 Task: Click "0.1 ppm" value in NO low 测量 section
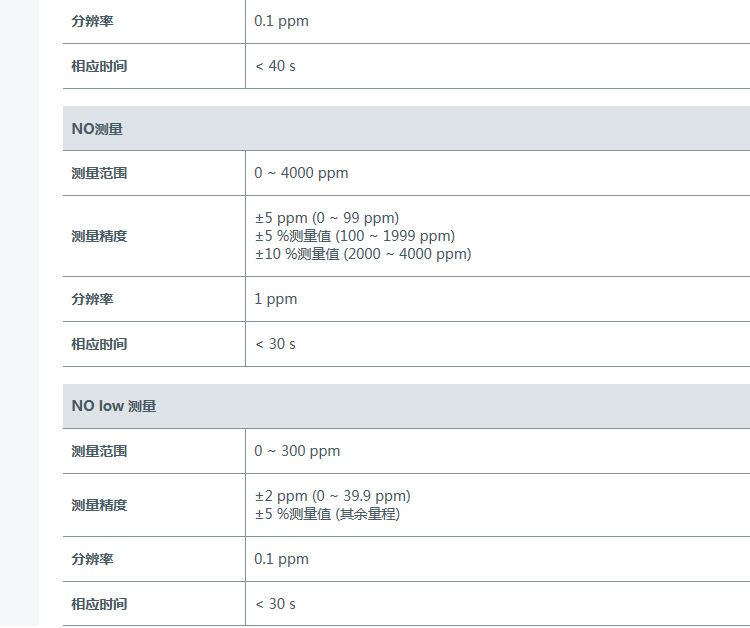tap(281, 559)
